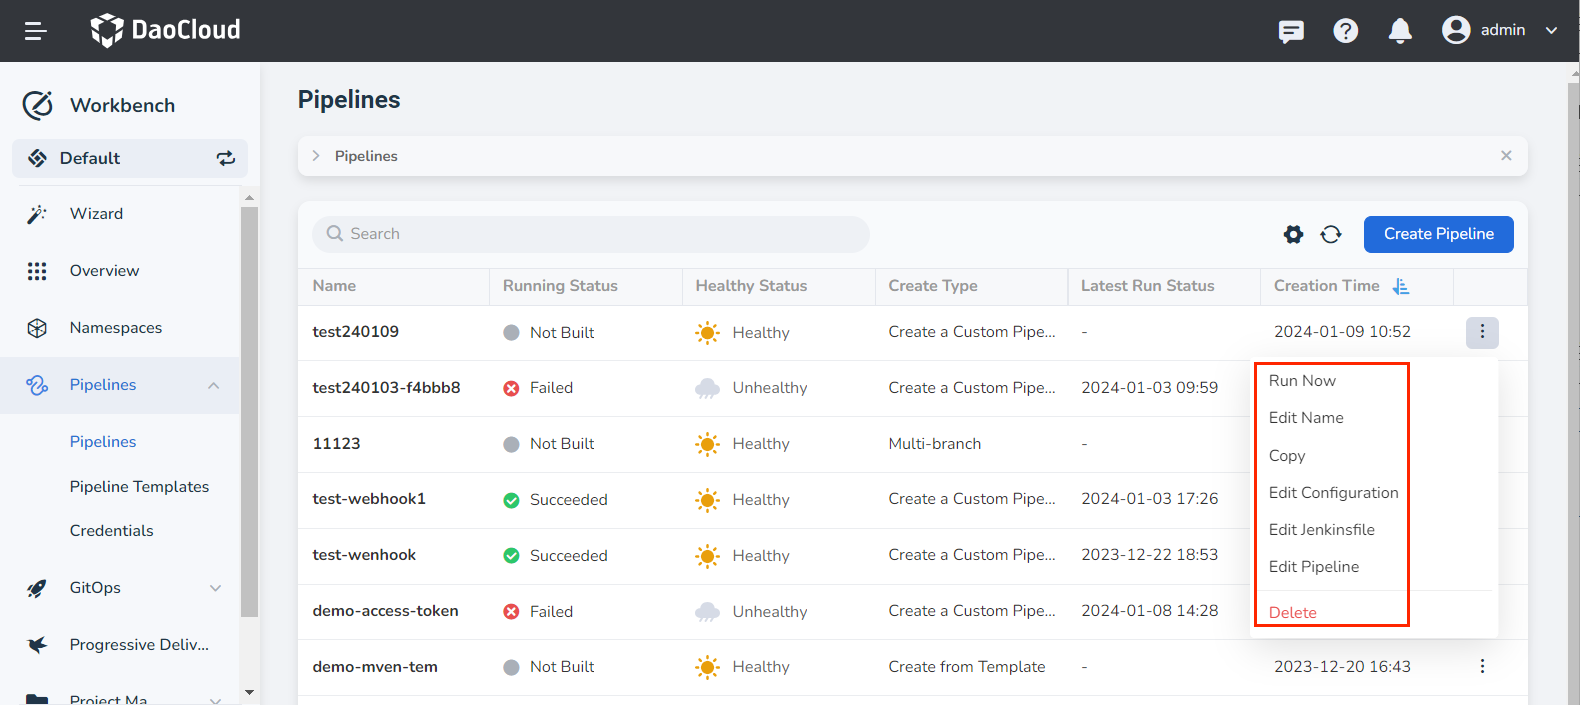Viewport: 1580px width, 705px height.
Task: Sort by Creation Time icon
Action: point(1401,286)
